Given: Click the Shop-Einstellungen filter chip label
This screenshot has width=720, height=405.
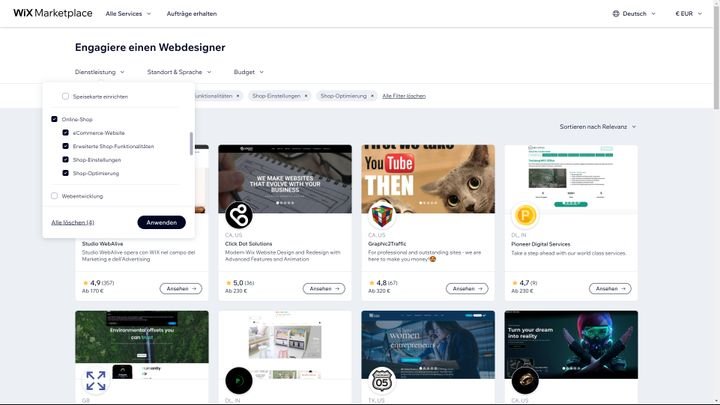Looking at the screenshot, I should [276, 96].
